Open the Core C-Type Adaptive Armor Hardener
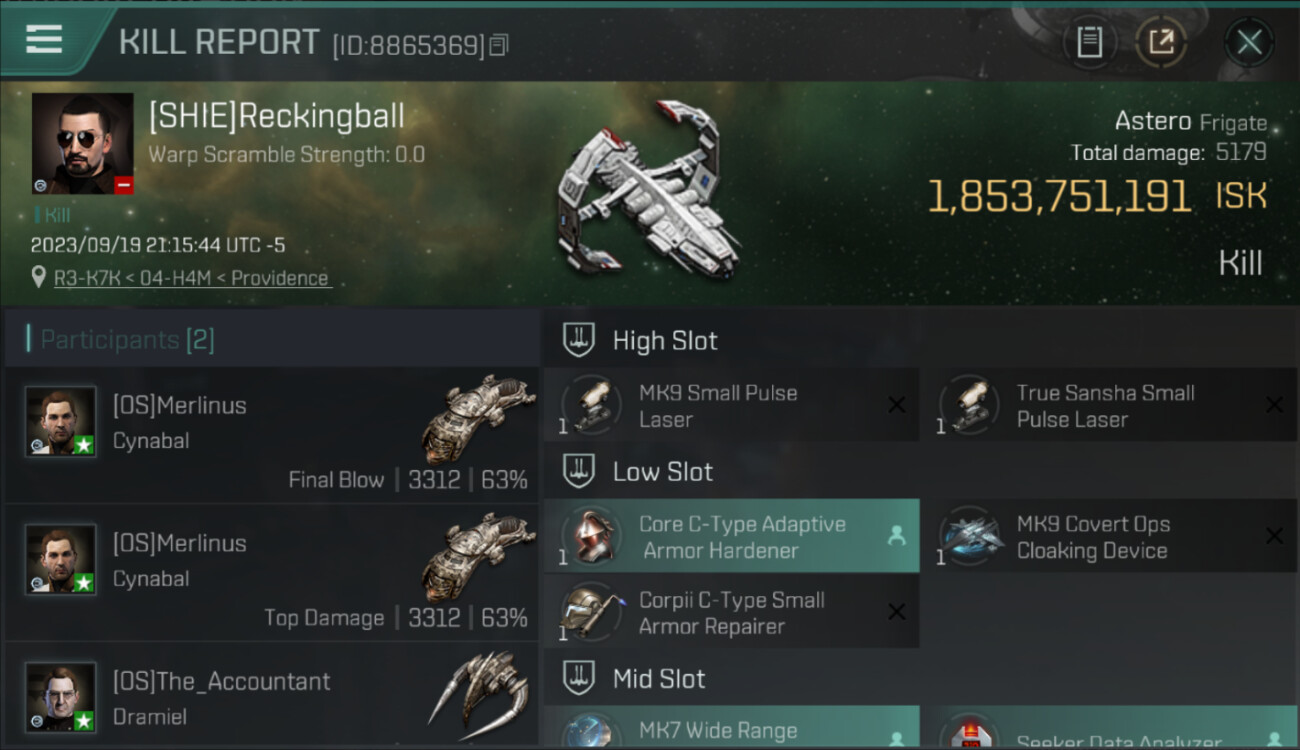Screen dimensions: 1300x750 [731, 536]
